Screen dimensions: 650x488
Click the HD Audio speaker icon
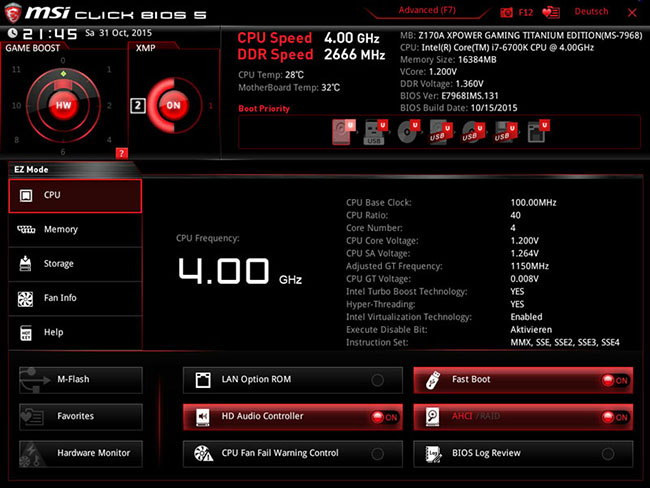pos(203,416)
